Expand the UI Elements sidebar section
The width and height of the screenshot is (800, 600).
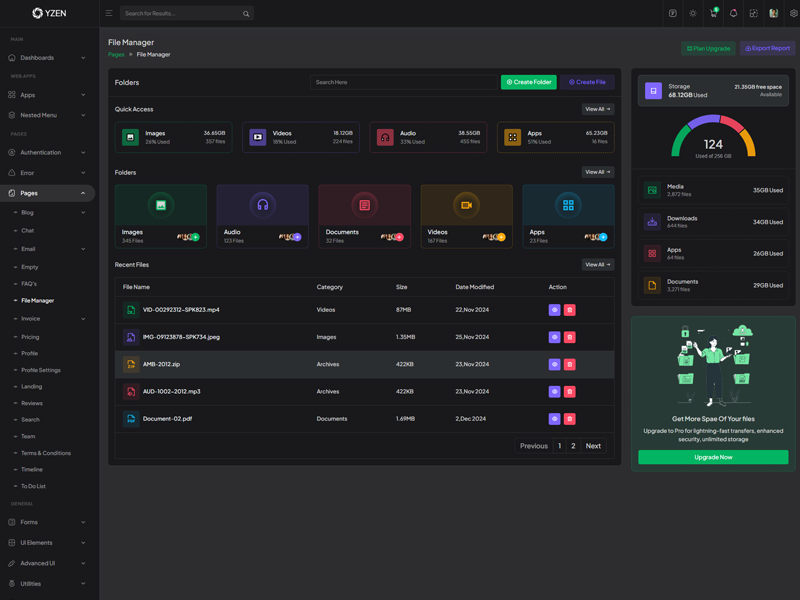click(48, 543)
